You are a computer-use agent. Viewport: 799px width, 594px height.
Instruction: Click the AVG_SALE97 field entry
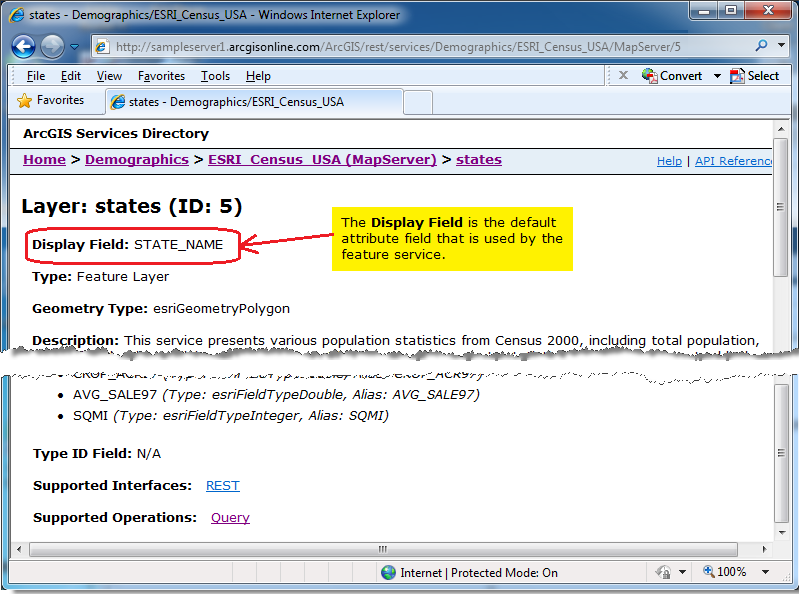pos(276,394)
